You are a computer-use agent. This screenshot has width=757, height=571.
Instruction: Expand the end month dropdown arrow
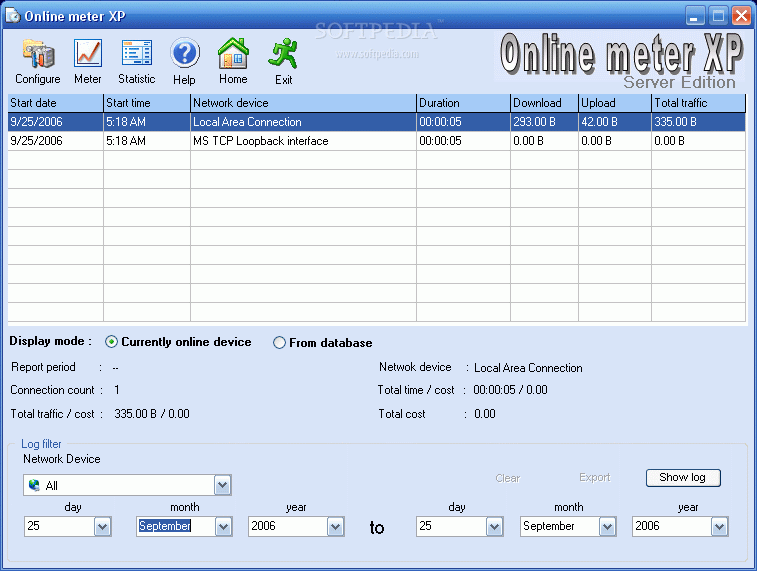607,526
